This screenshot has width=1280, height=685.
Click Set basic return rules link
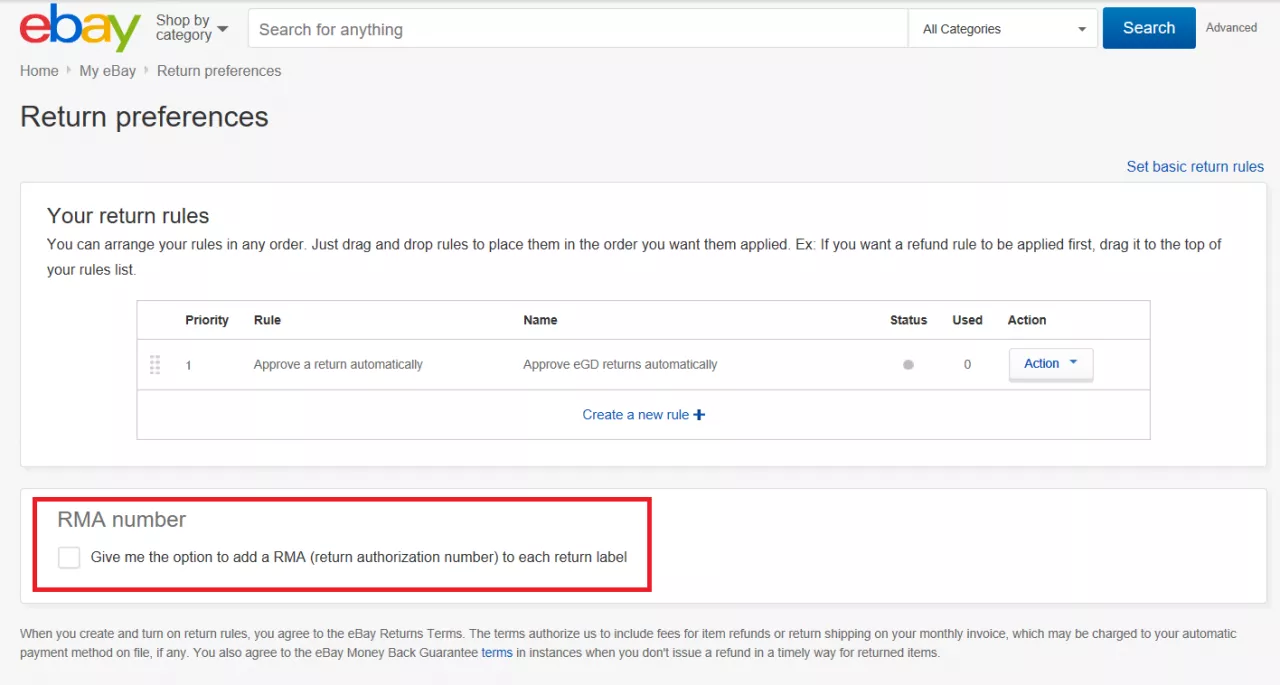coord(1194,167)
